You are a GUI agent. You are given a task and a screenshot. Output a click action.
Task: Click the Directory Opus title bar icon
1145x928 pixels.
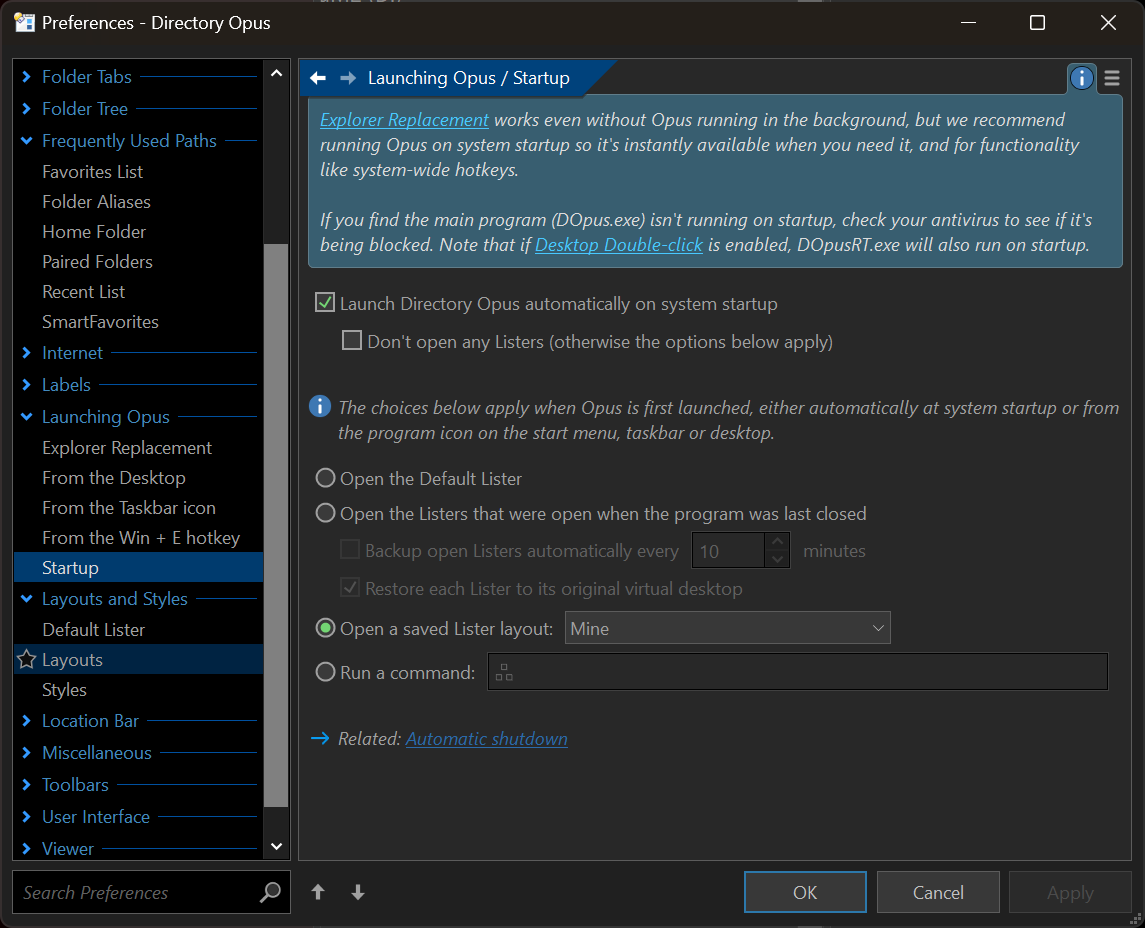(x=24, y=23)
